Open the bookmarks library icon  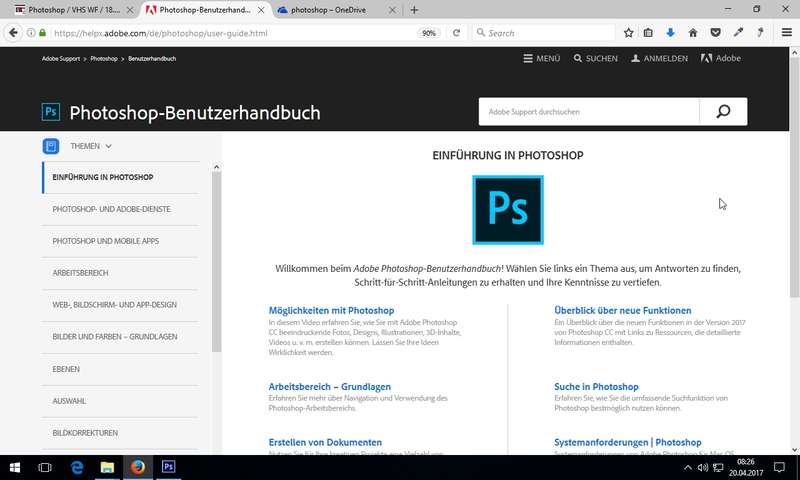[x=648, y=33]
